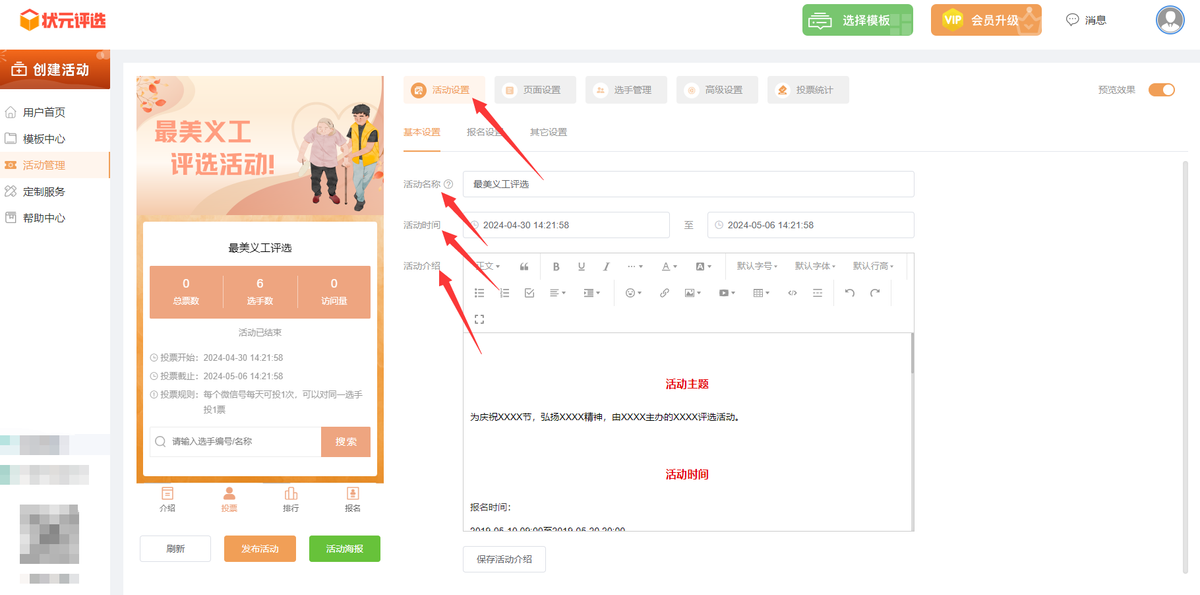Click the blockquote icon in editor toolbar
Screen dimensions: 1200x595
[524, 267]
